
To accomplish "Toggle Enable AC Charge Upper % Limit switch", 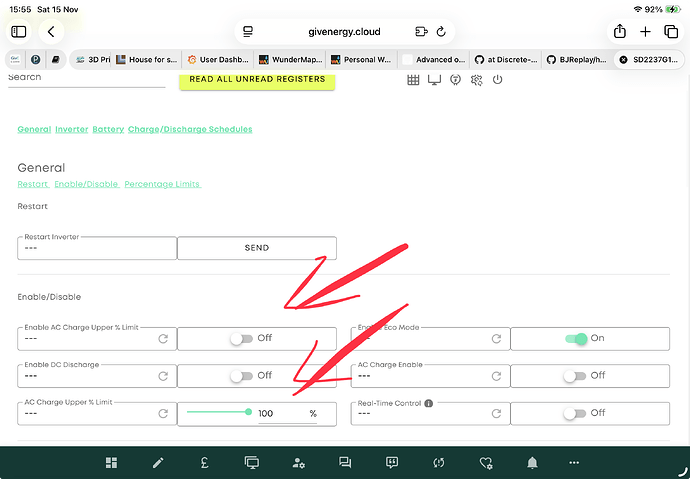I will click(x=241, y=339).
